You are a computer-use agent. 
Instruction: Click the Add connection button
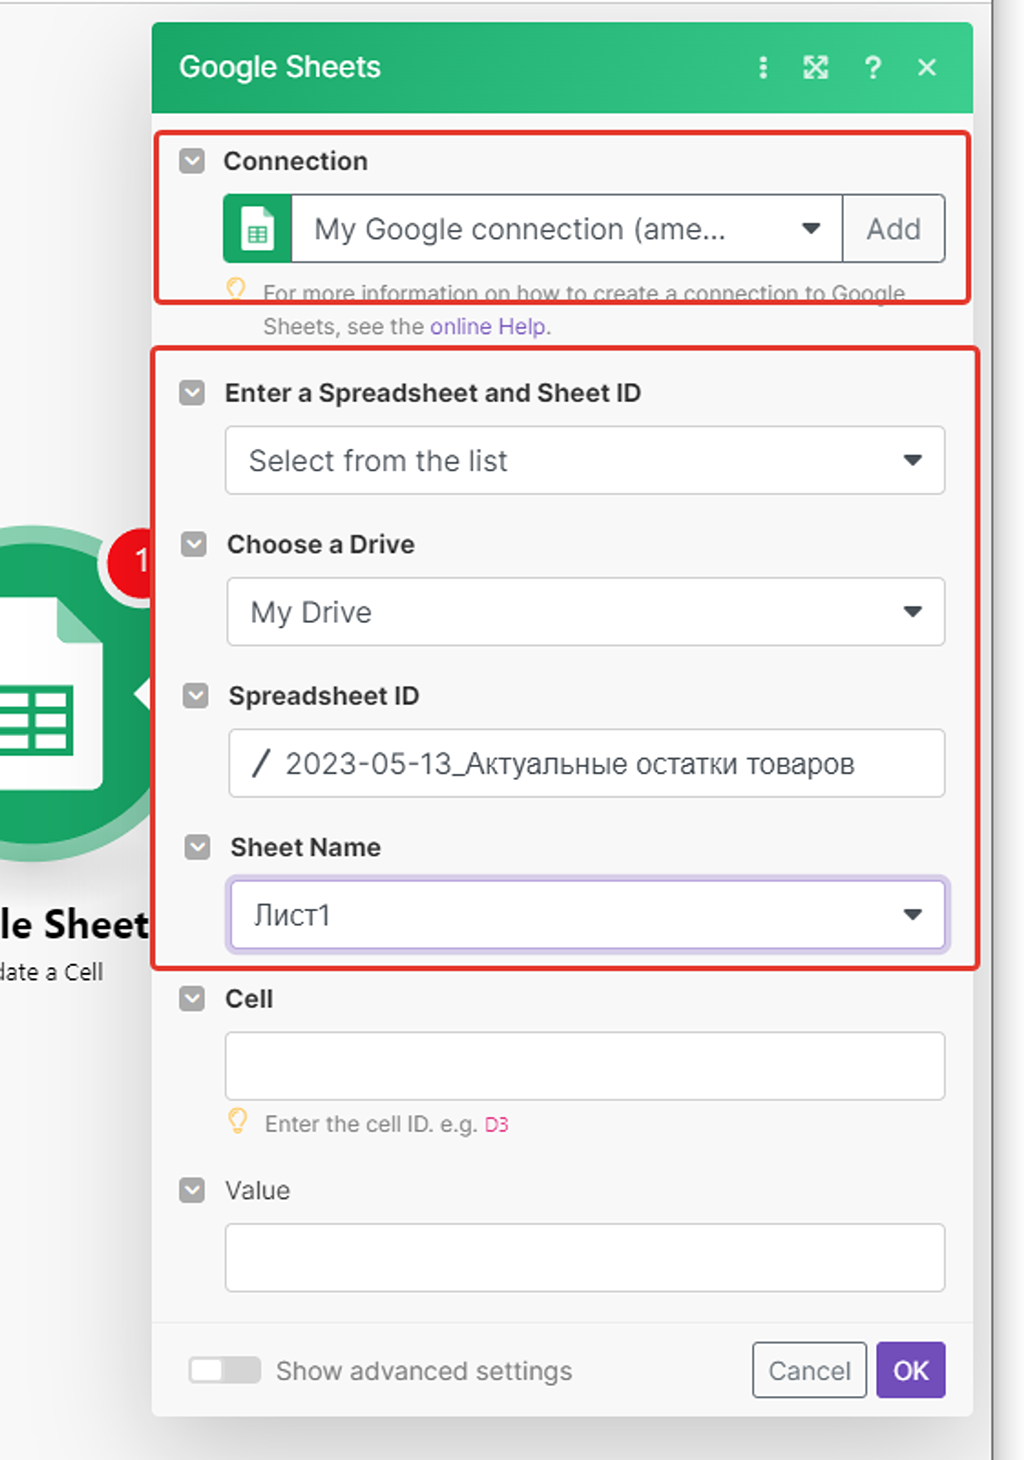pos(894,229)
